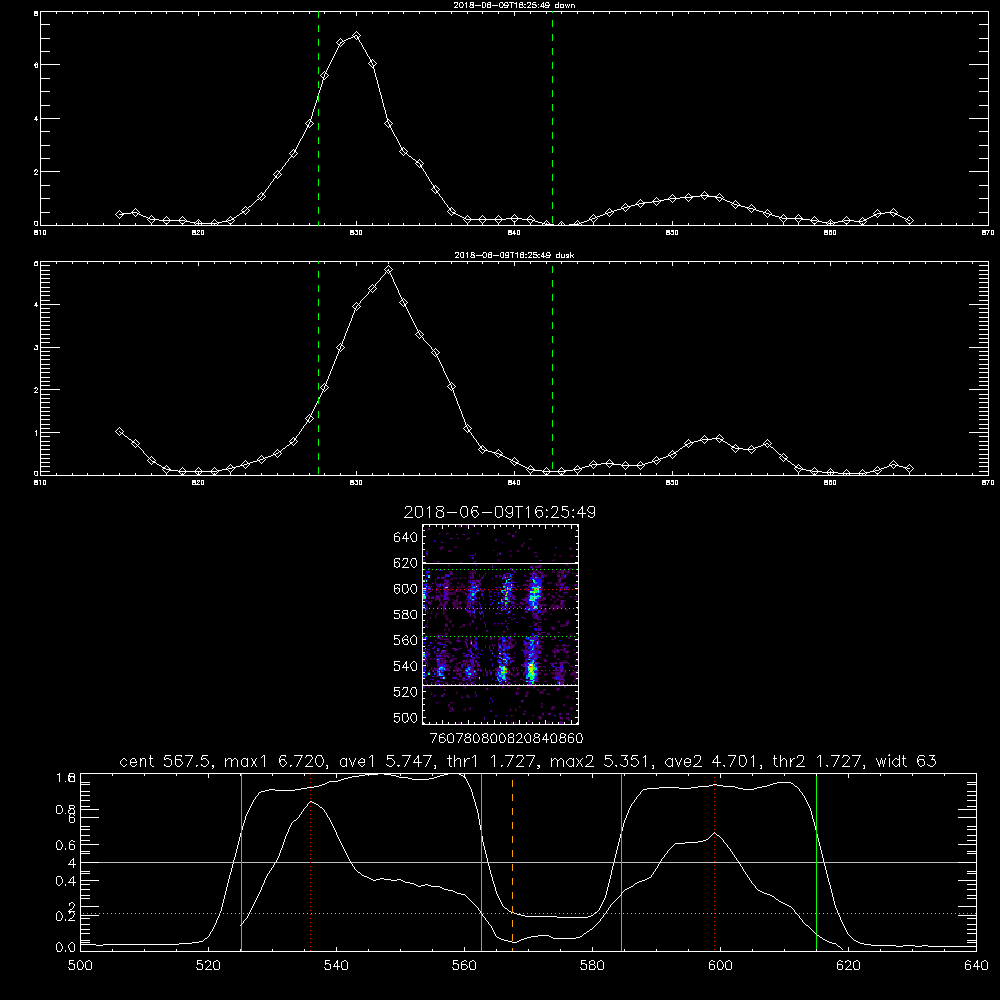Click the secondary peak diamond near 852 in dawn plot
Viewport: 1000px width, 1000px height.
[704, 195]
